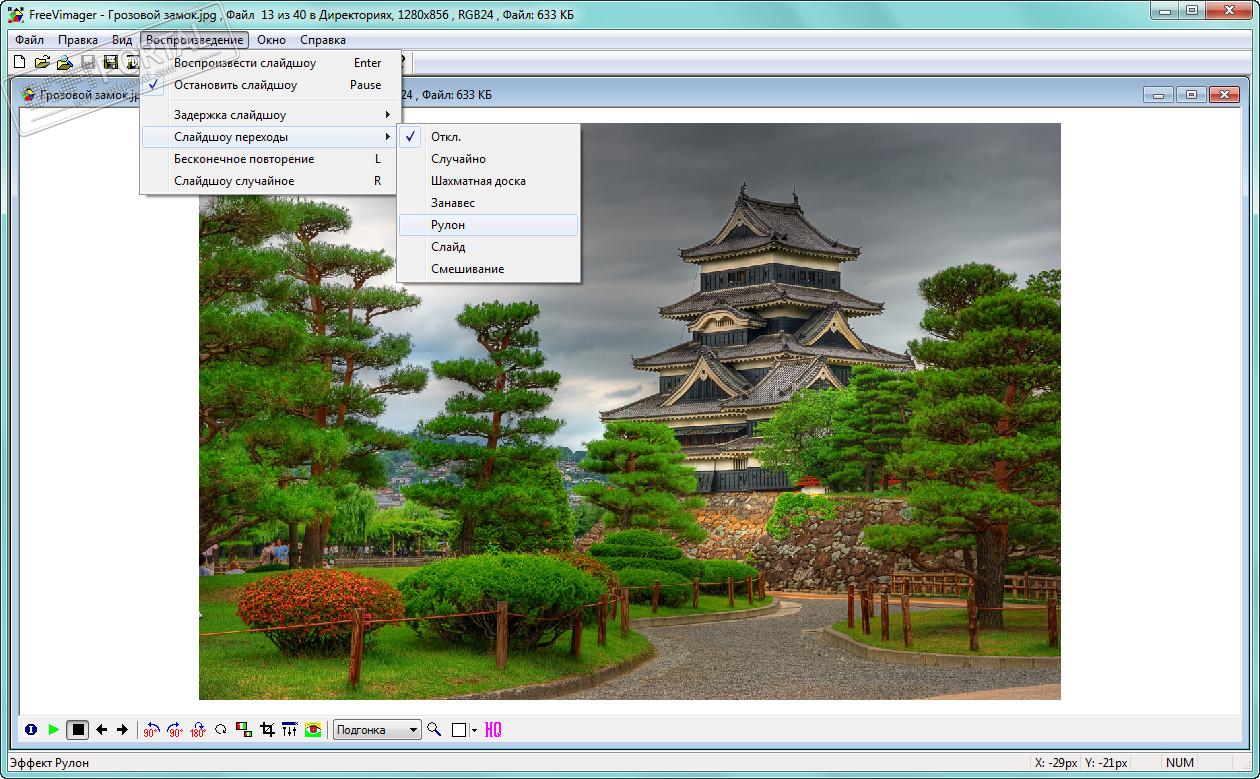
Task: Open the Справка menu
Action: click(x=323, y=40)
